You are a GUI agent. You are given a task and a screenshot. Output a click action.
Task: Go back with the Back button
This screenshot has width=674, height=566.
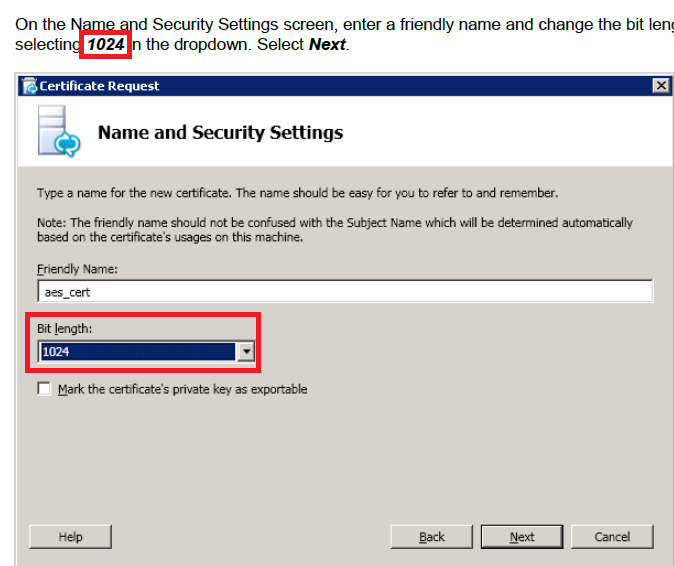pos(432,537)
